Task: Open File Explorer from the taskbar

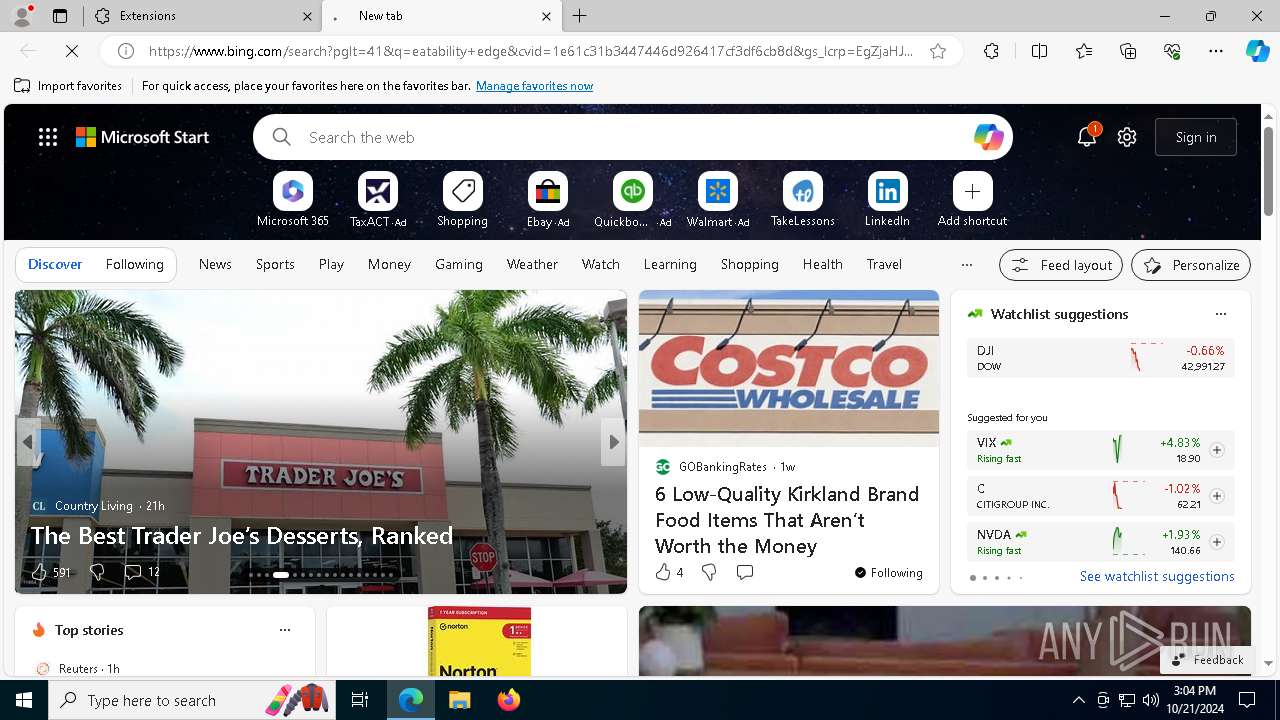Action: point(459,700)
